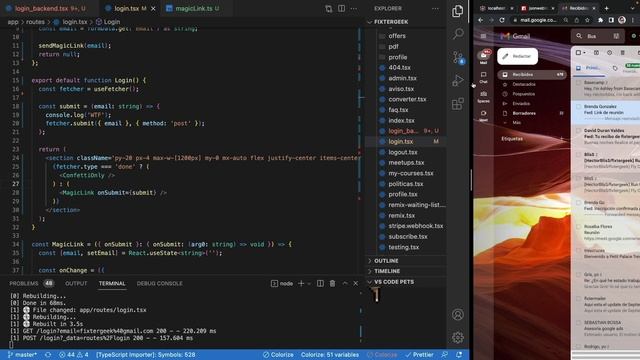Screen dimensions: 640x360
Task: Close the terminal panel
Action: pyautogui.click(x=356, y=283)
